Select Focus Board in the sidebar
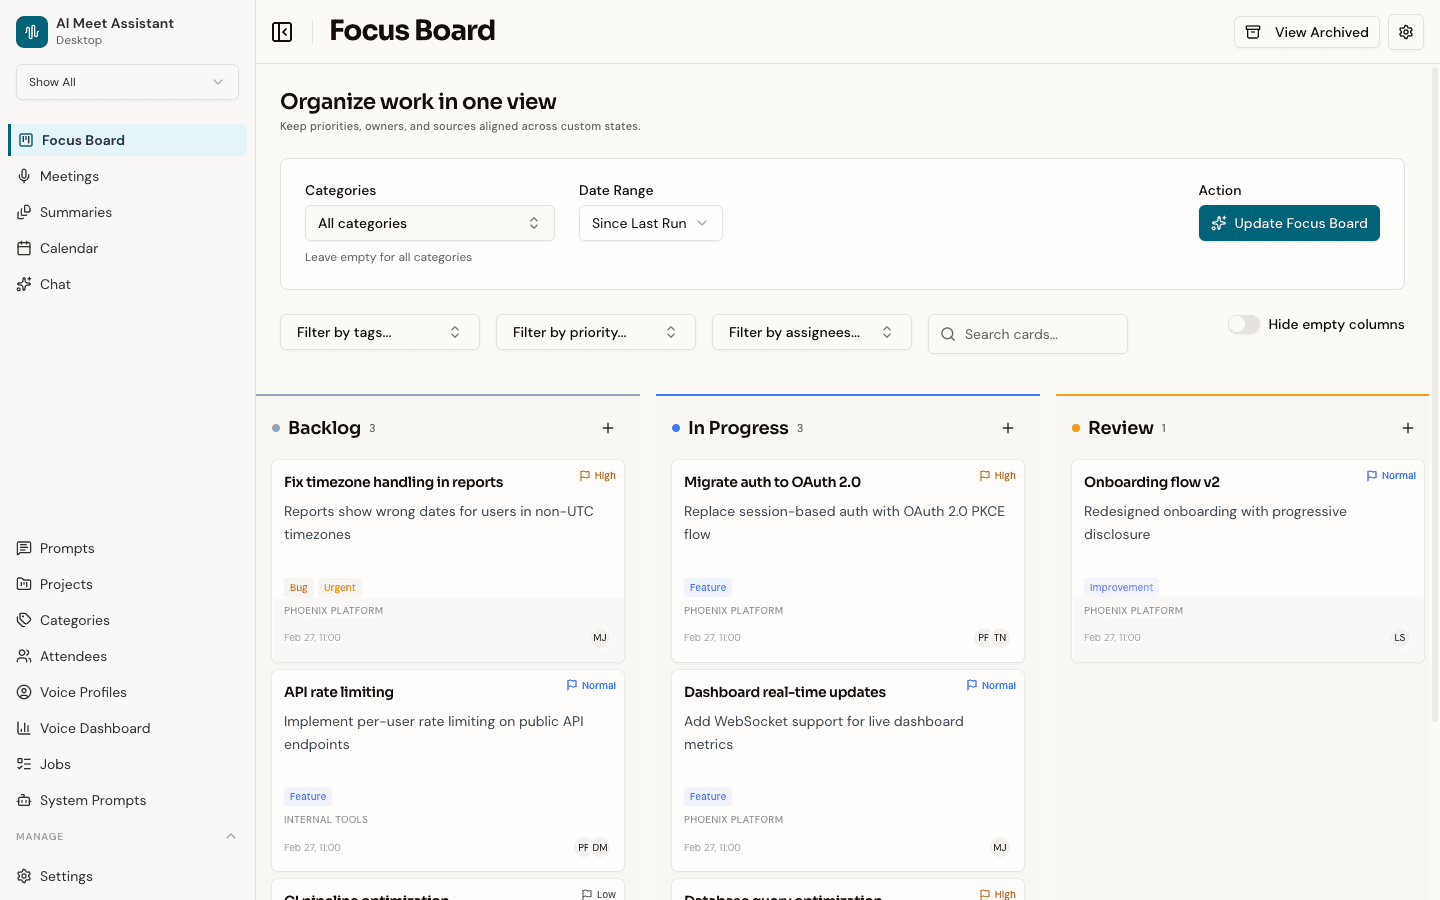Image resolution: width=1440 pixels, height=900 pixels. tap(84, 140)
